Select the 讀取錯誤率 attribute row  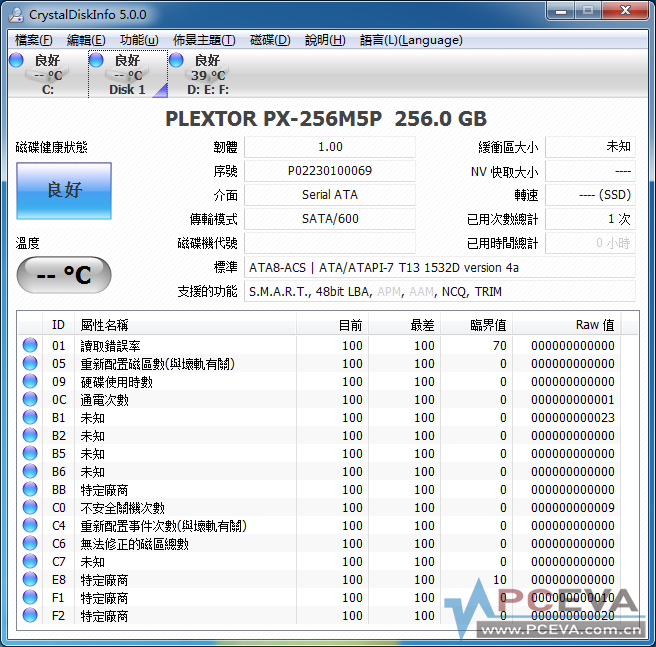click(x=320, y=345)
